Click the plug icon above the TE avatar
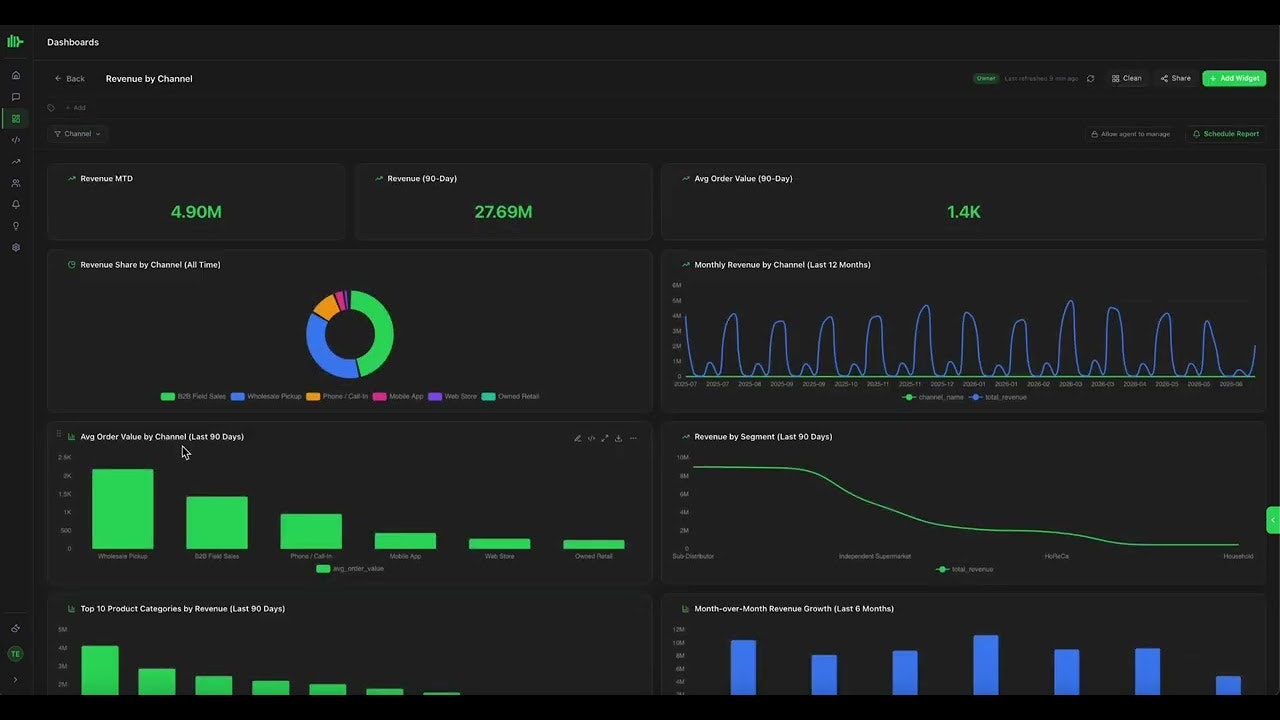Viewport: 1280px width, 720px height. (15, 629)
